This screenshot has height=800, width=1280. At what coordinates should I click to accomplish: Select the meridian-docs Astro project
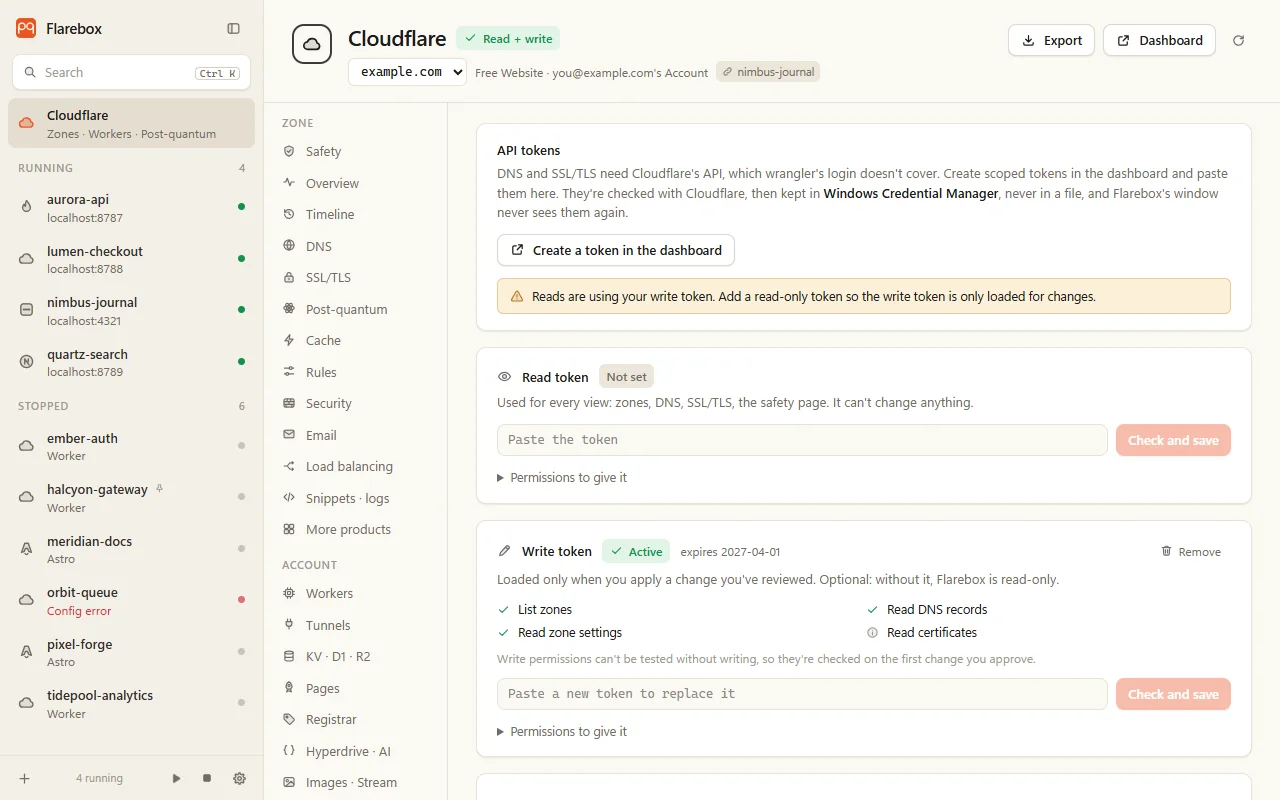(131, 549)
